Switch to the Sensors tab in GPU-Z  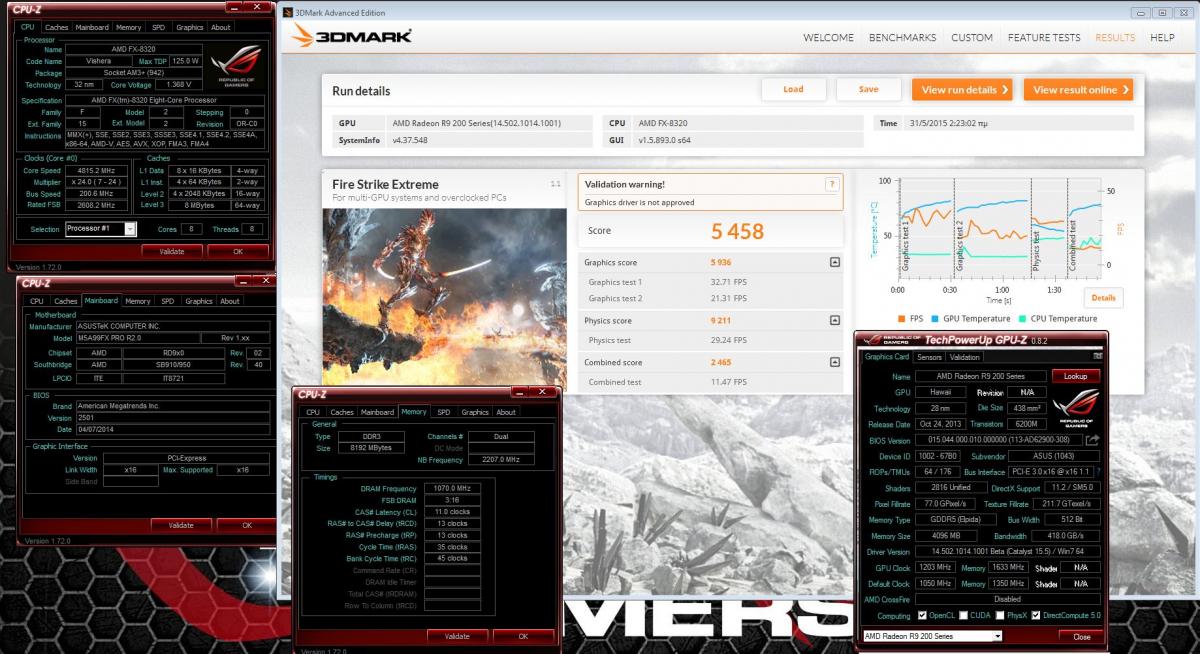(929, 356)
